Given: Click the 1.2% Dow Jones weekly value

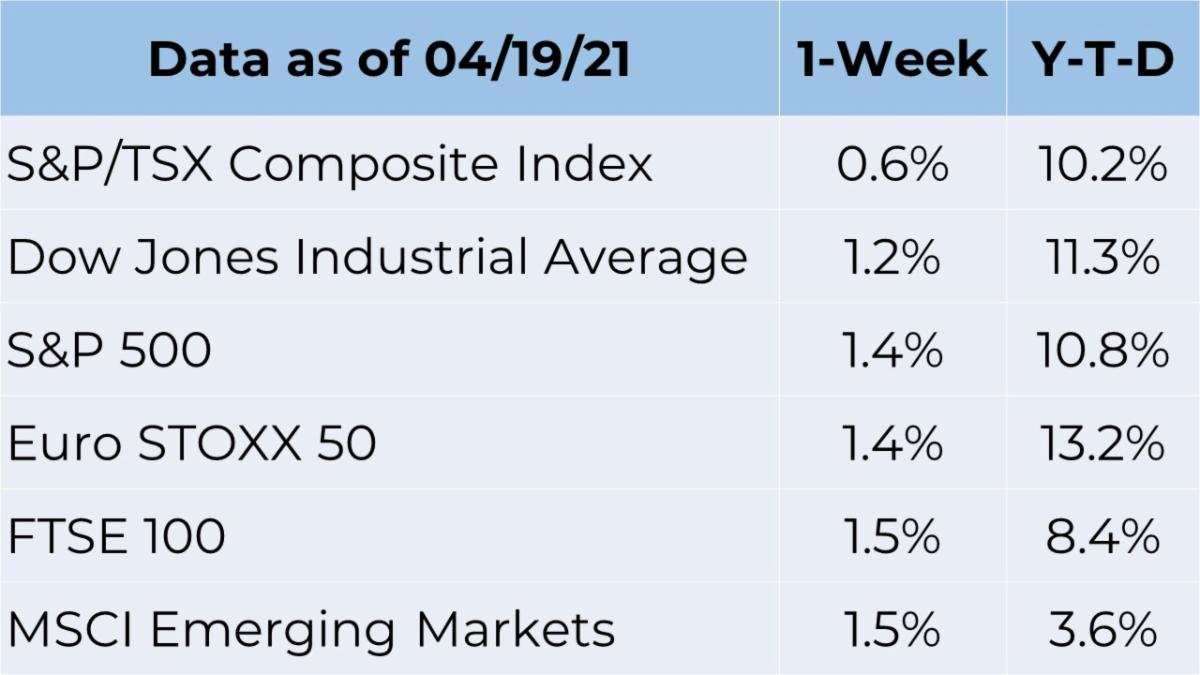Looking at the screenshot, I should pyautogui.click(x=893, y=257).
